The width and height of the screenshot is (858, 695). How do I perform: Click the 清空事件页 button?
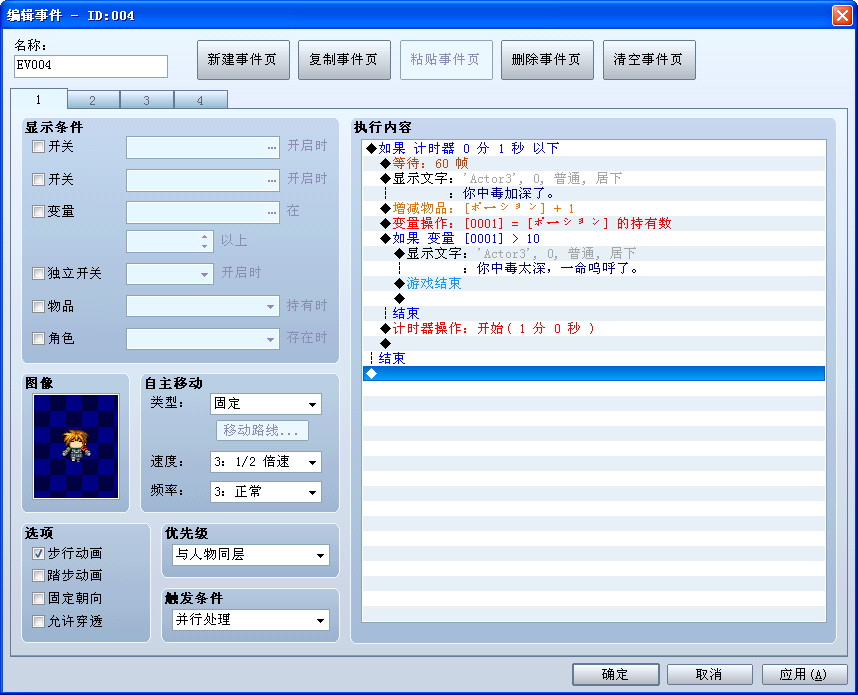point(649,60)
